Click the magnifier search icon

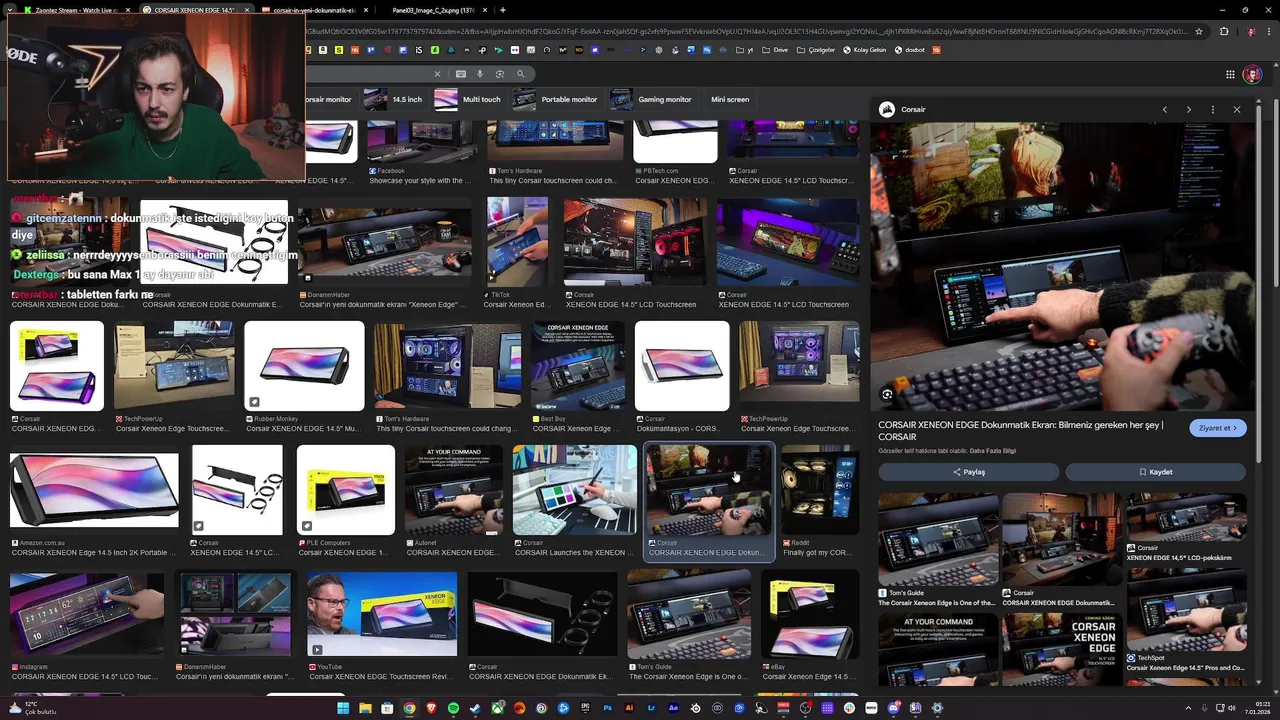(520, 73)
